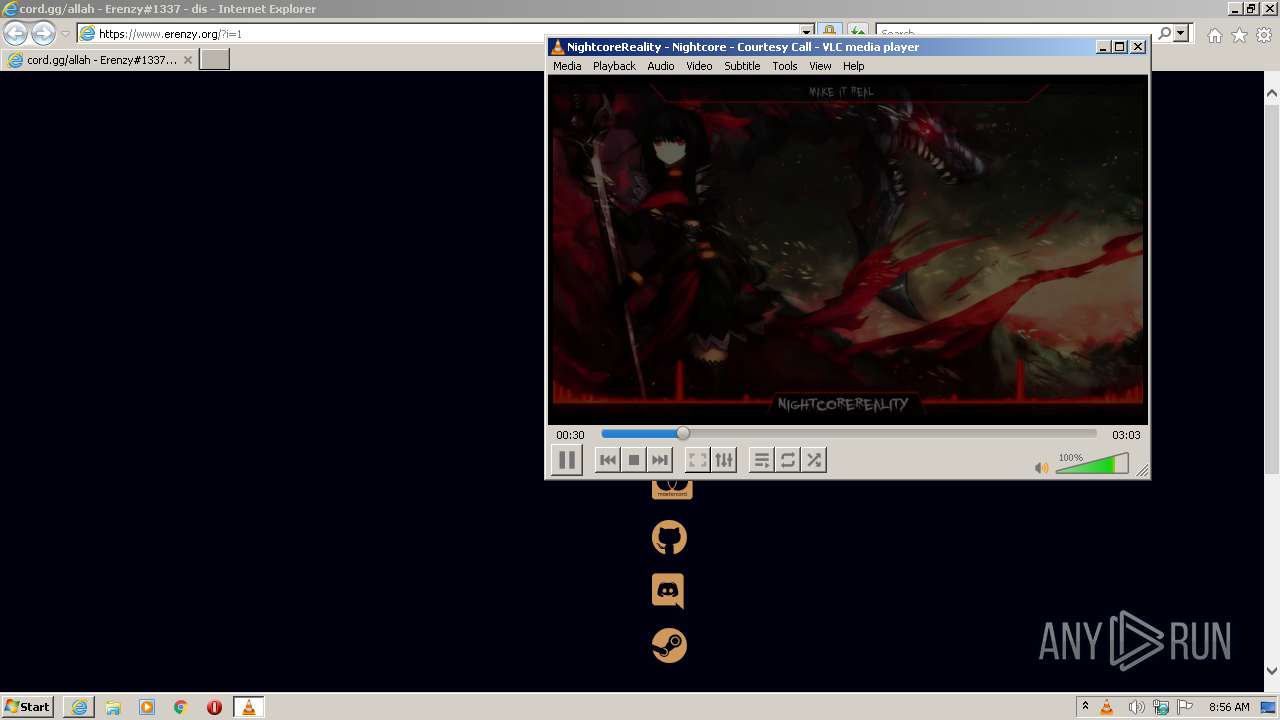Open VLC Audio menu

point(661,66)
